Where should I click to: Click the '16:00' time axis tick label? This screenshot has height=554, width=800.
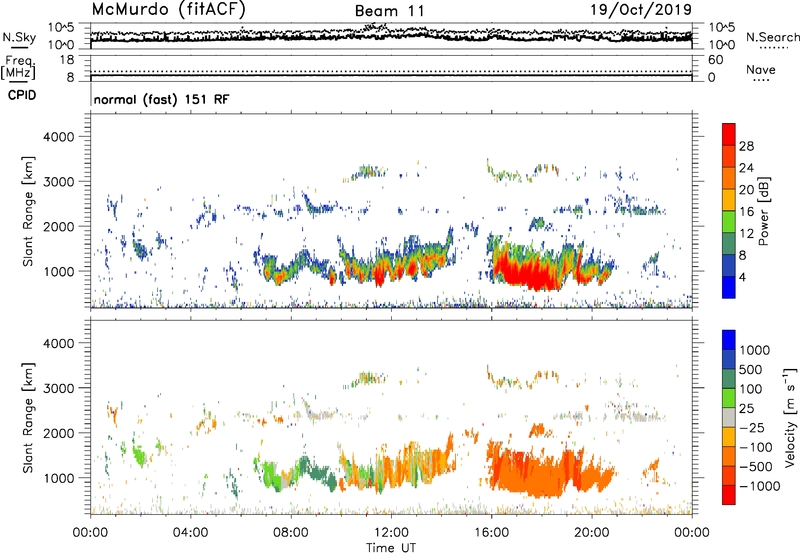point(491,532)
